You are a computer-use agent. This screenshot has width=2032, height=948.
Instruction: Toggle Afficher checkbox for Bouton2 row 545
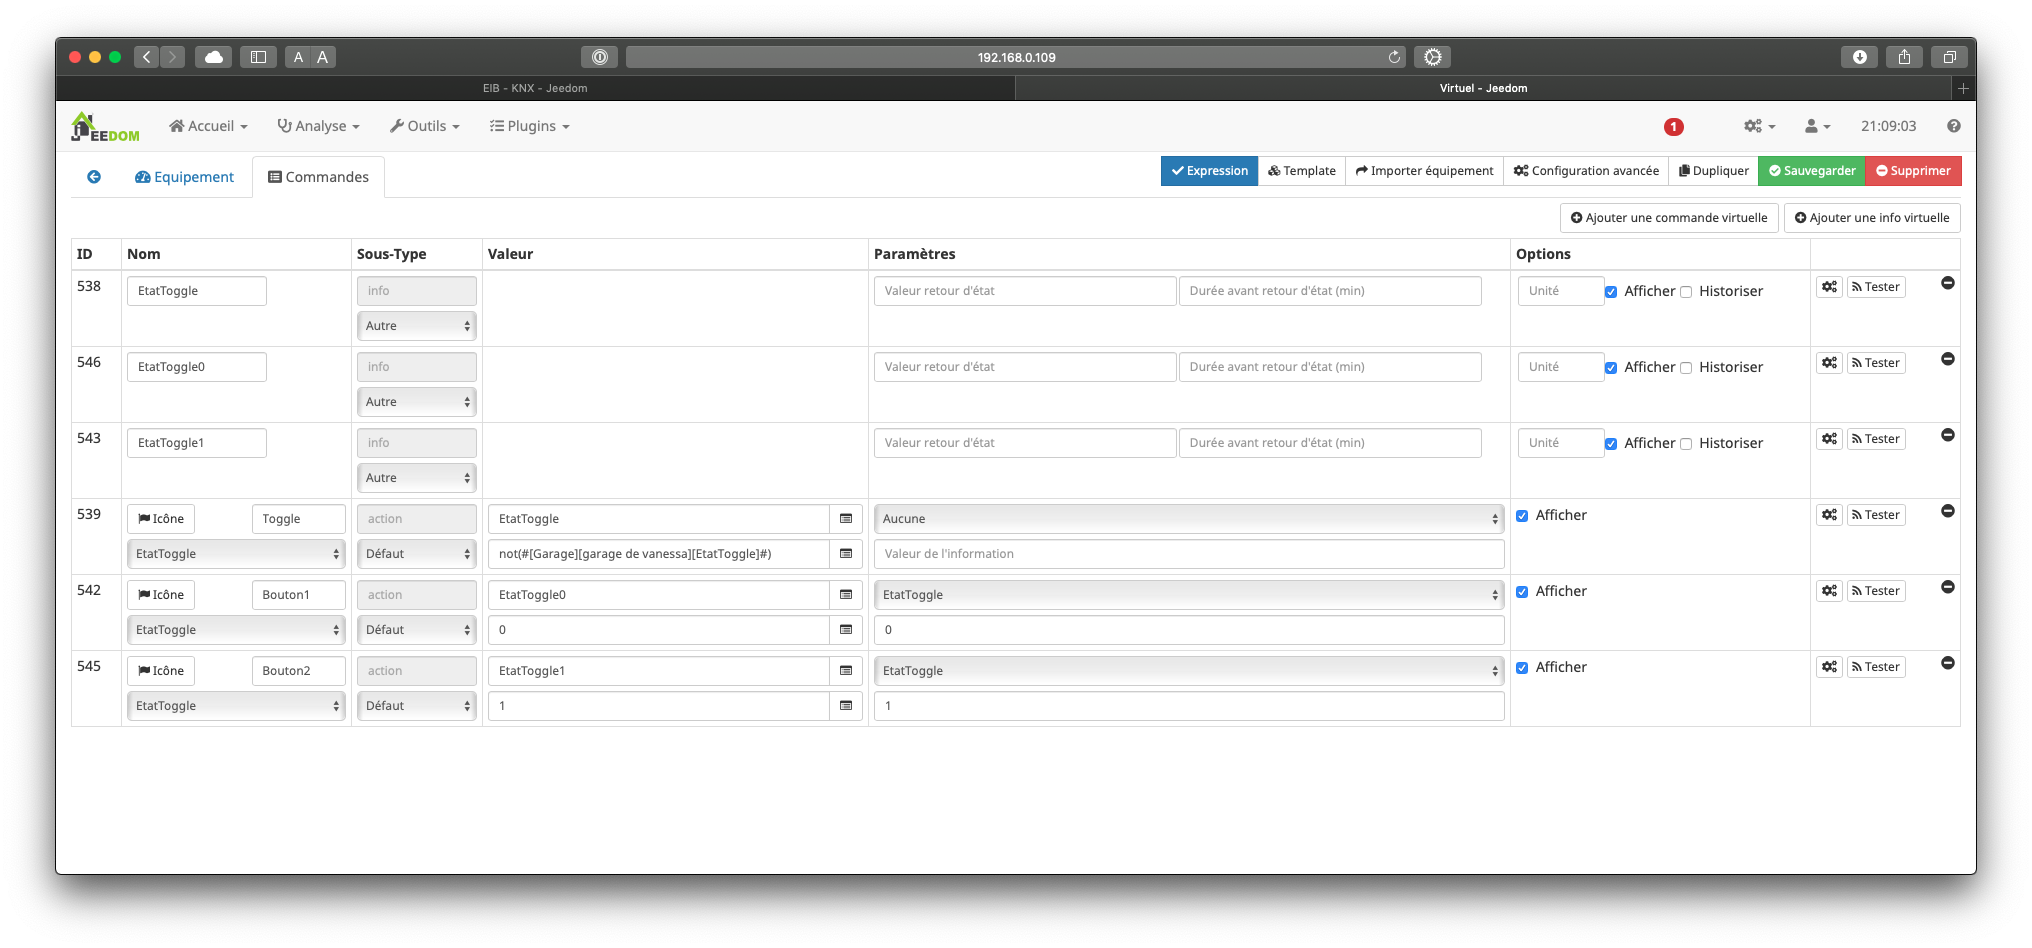pos(1522,668)
